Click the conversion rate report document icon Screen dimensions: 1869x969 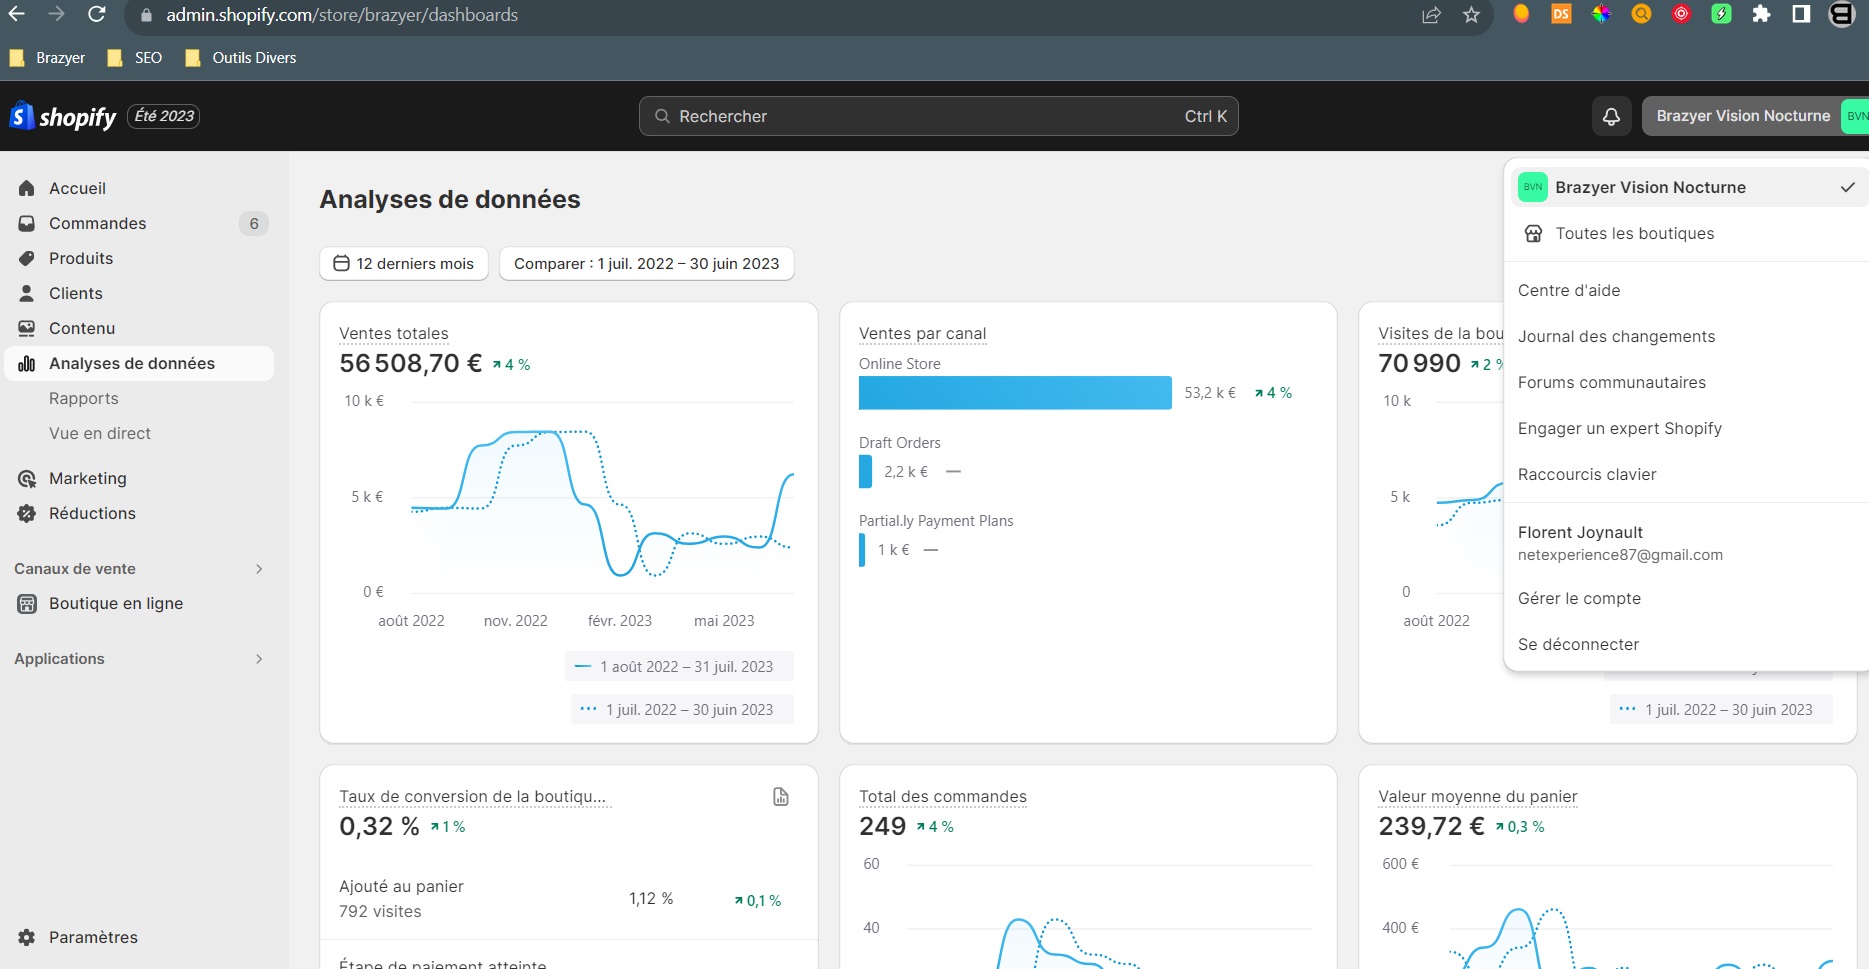point(781,797)
